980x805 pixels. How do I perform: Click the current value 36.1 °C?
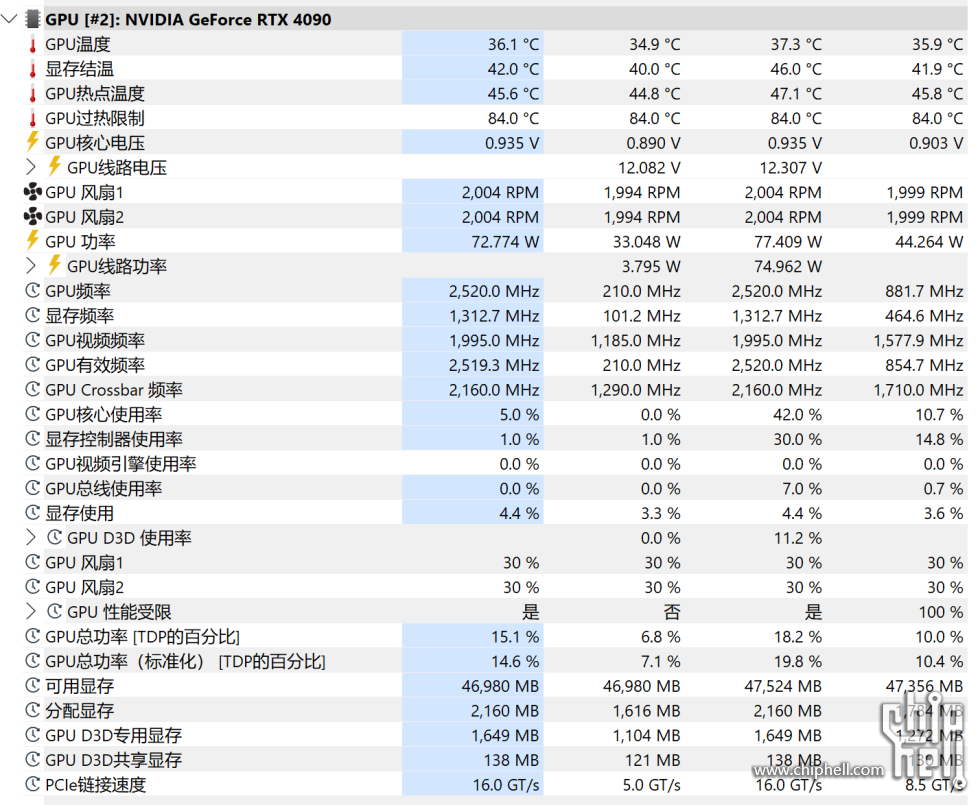coord(513,44)
